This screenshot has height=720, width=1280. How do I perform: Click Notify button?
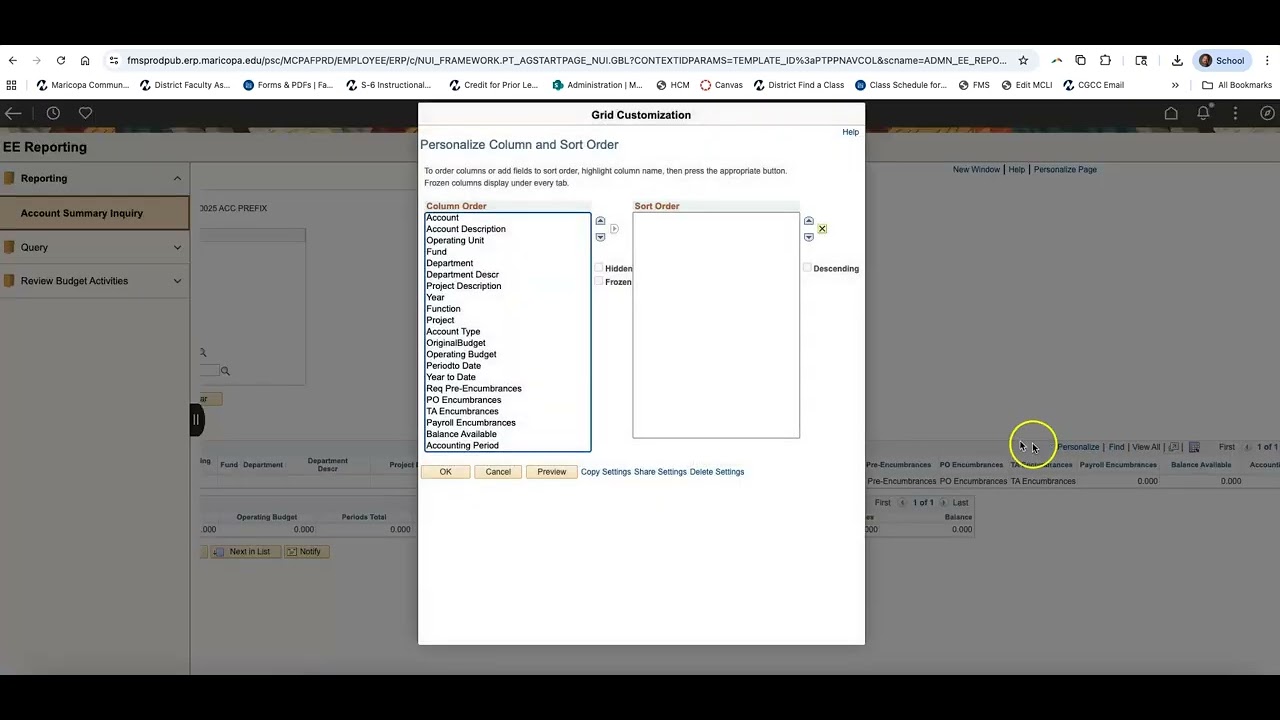304,552
